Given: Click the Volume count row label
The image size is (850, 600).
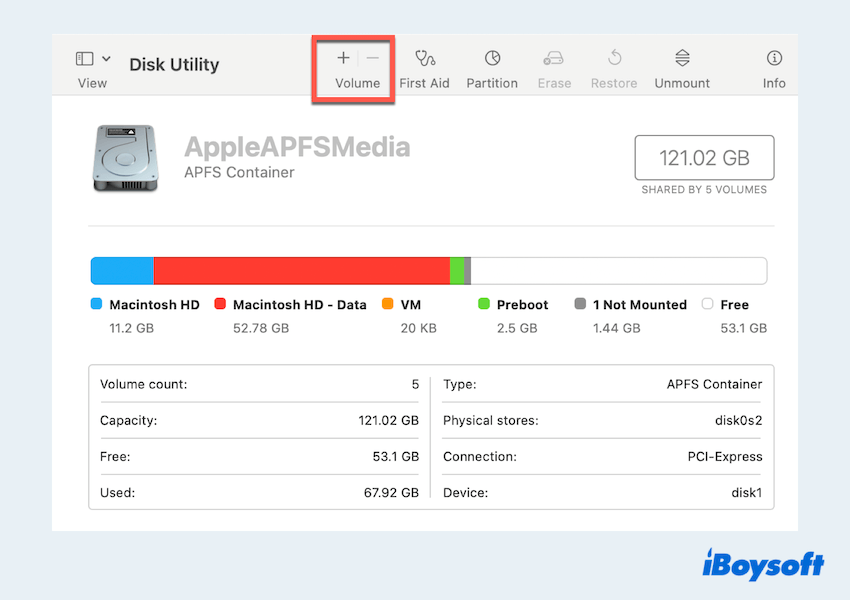Looking at the screenshot, I should [x=144, y=384].
